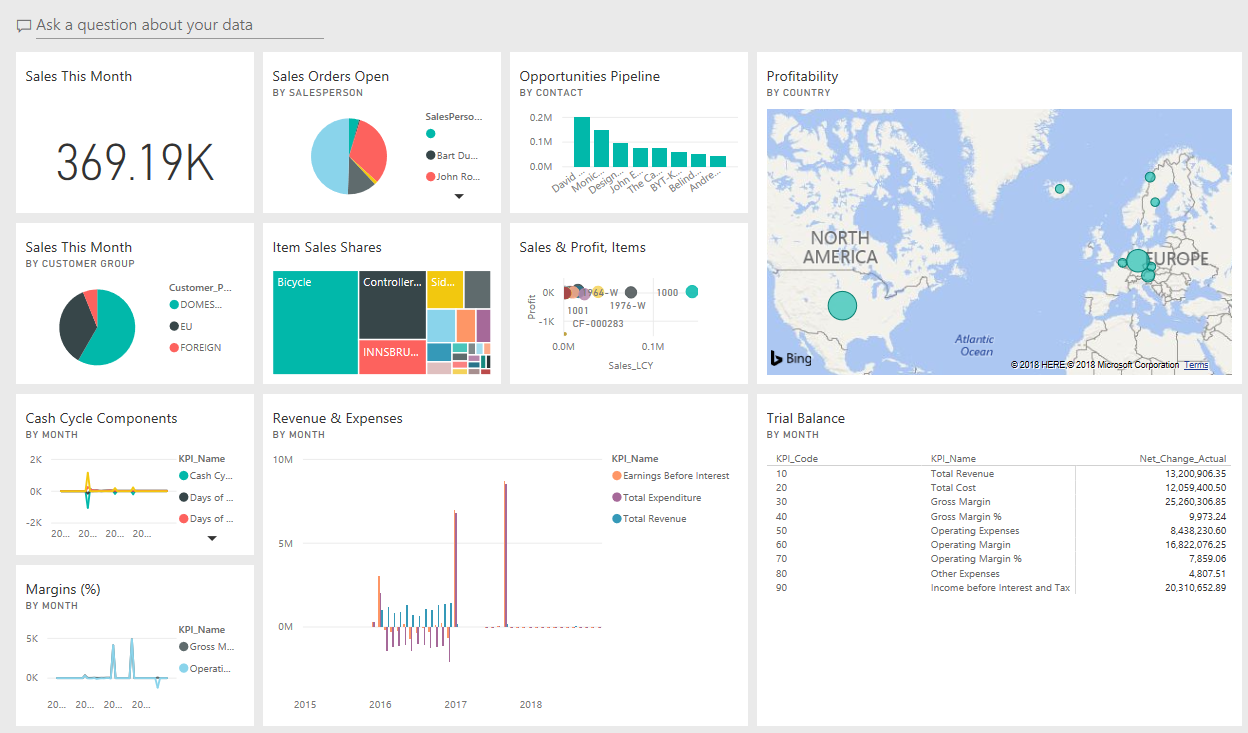Click the KPI_Name column header in Trial Balance
This screenshot has height=733, width=1248.
(x=952, y=459)
